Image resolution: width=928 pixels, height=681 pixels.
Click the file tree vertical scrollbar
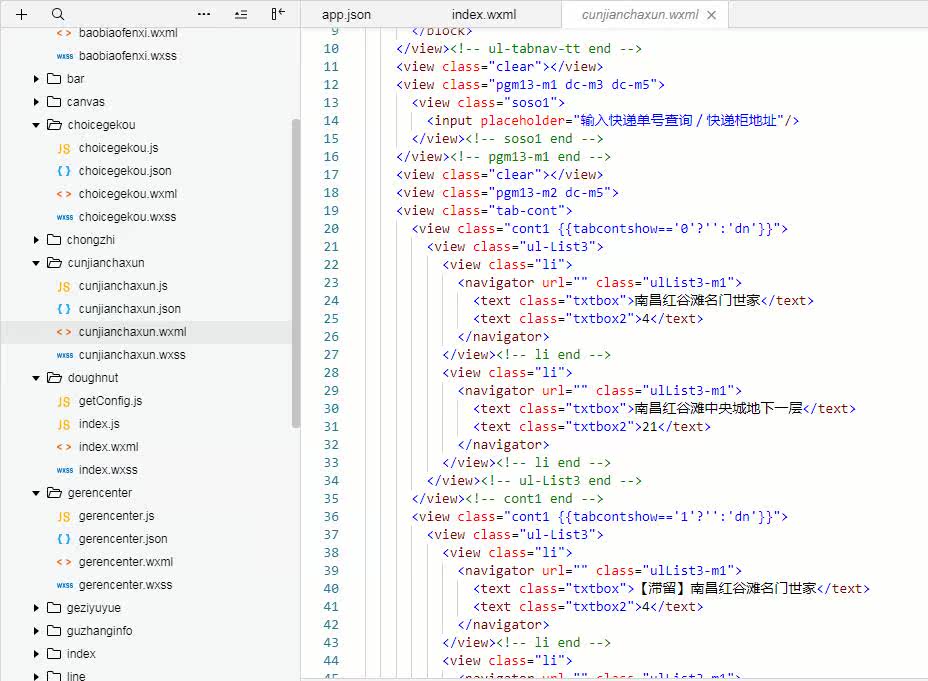click(x=296, y=273)
